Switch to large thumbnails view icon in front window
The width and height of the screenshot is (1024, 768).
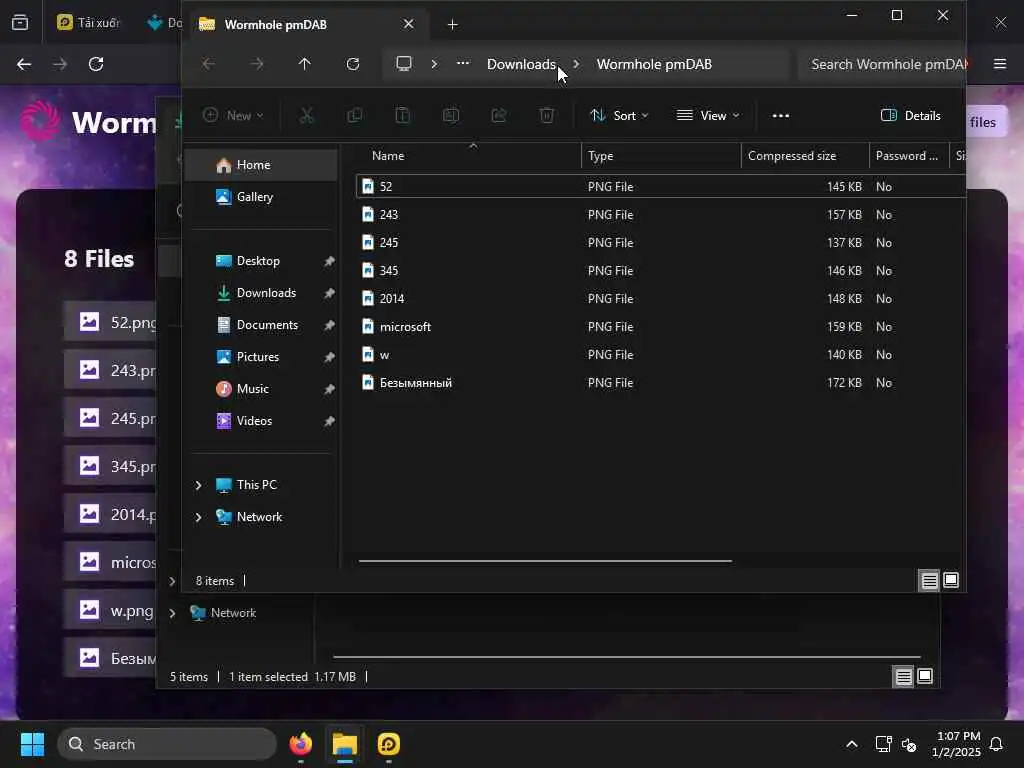point(951,580)
